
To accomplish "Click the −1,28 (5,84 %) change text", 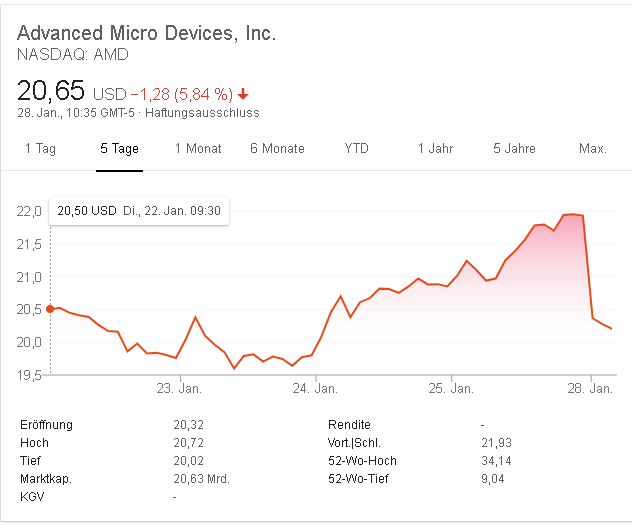I will tap(182, 94).
